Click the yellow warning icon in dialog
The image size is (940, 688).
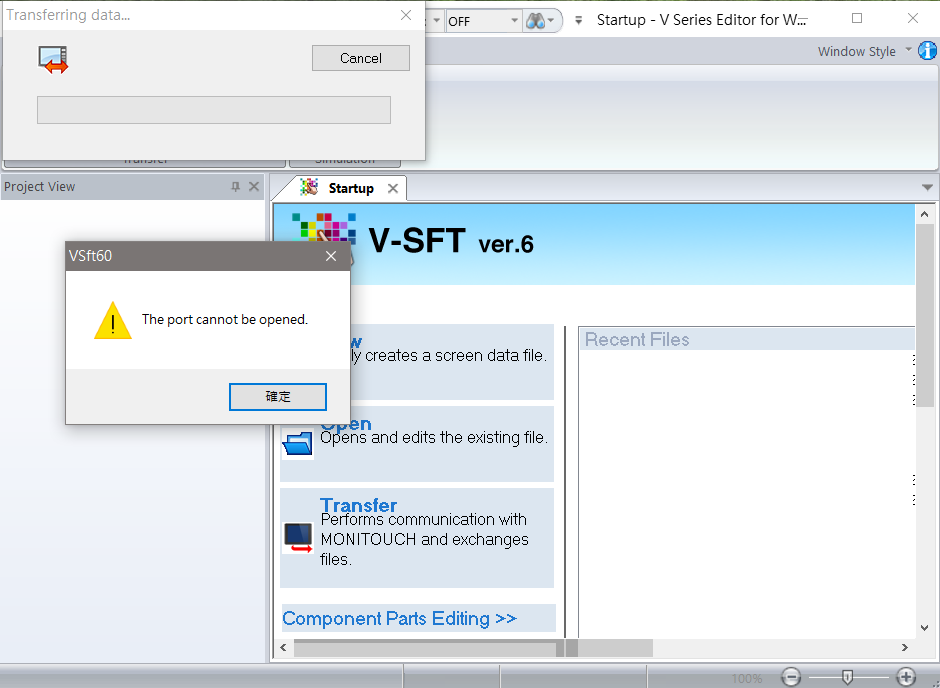click(113, 321)
